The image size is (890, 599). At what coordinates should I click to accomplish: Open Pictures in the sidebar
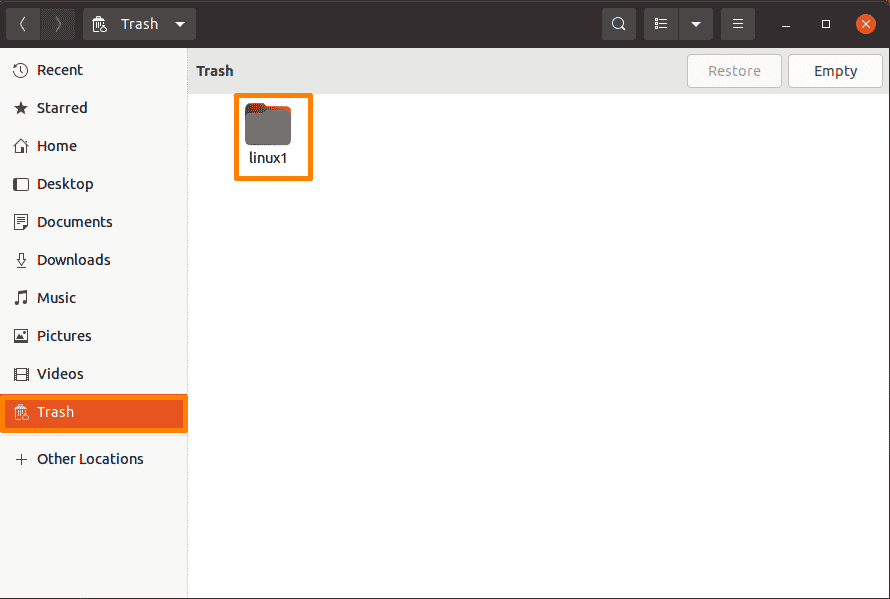(x=94, y=336)
